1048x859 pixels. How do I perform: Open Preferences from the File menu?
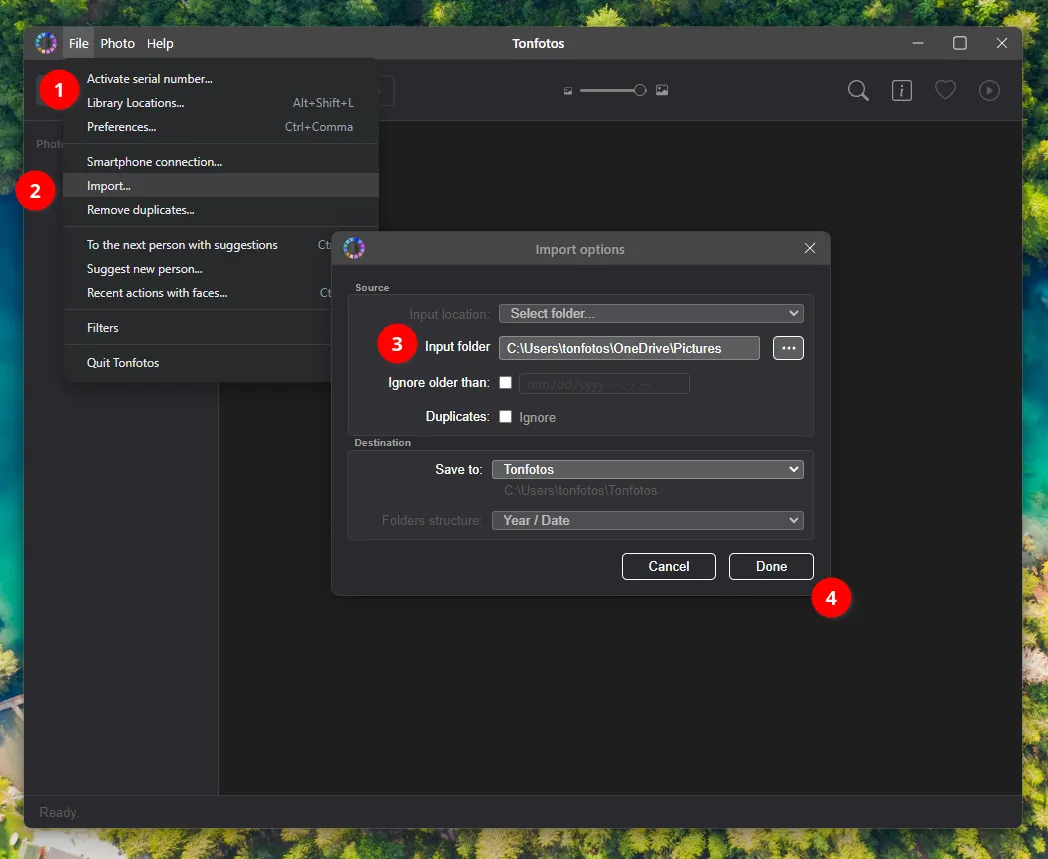coord(221,127)
